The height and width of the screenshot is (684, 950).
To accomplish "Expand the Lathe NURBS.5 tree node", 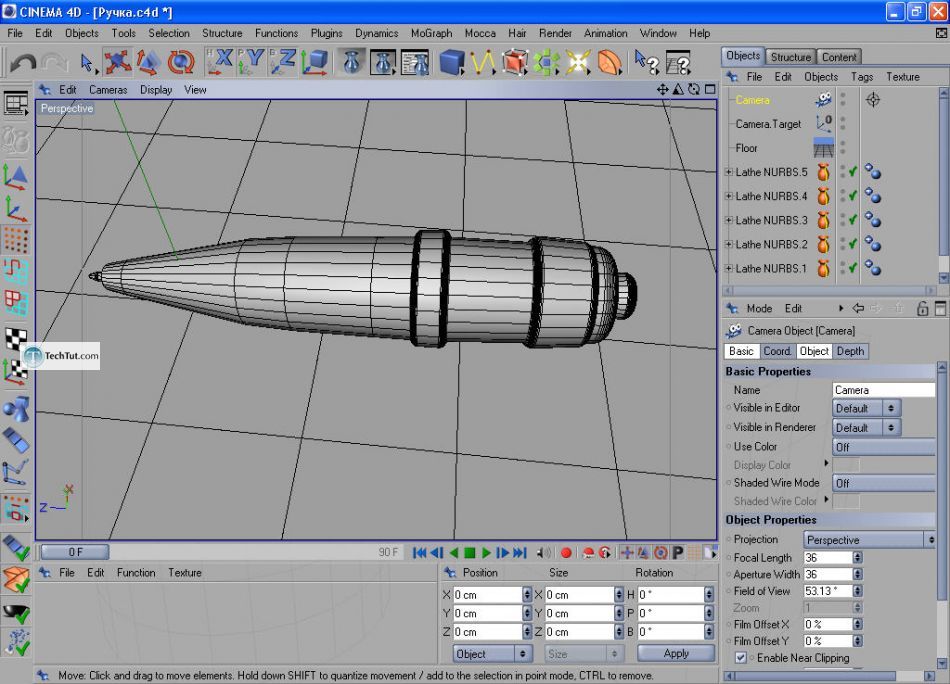I will click(729, 172).
